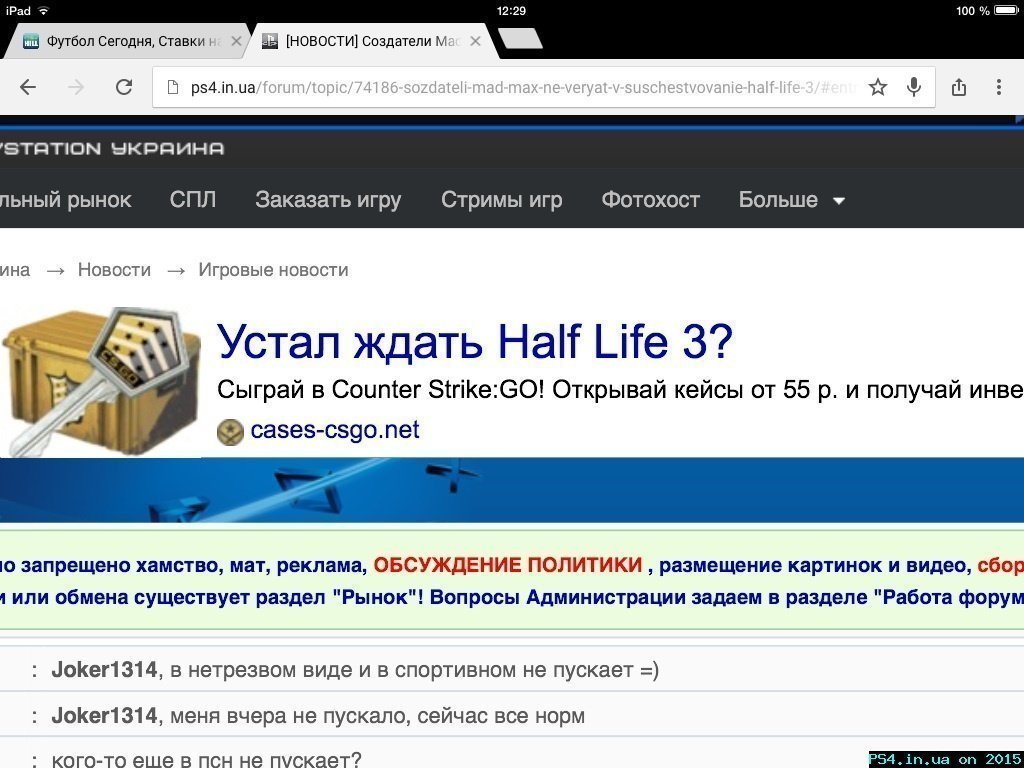
Task: Click Joker1314 in the 'меня вчера не пускало' message
Action: pos(104,716)
